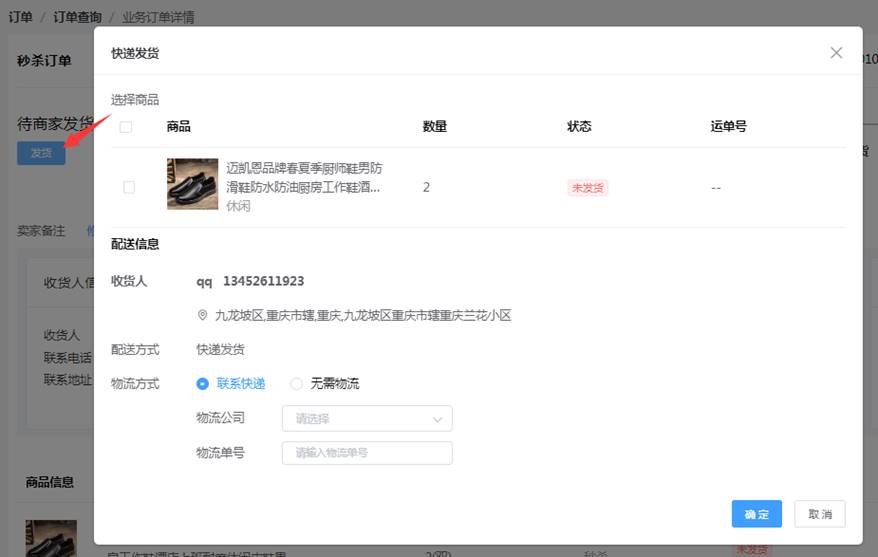Choose the 无需物流 radio option

[296, 383]
